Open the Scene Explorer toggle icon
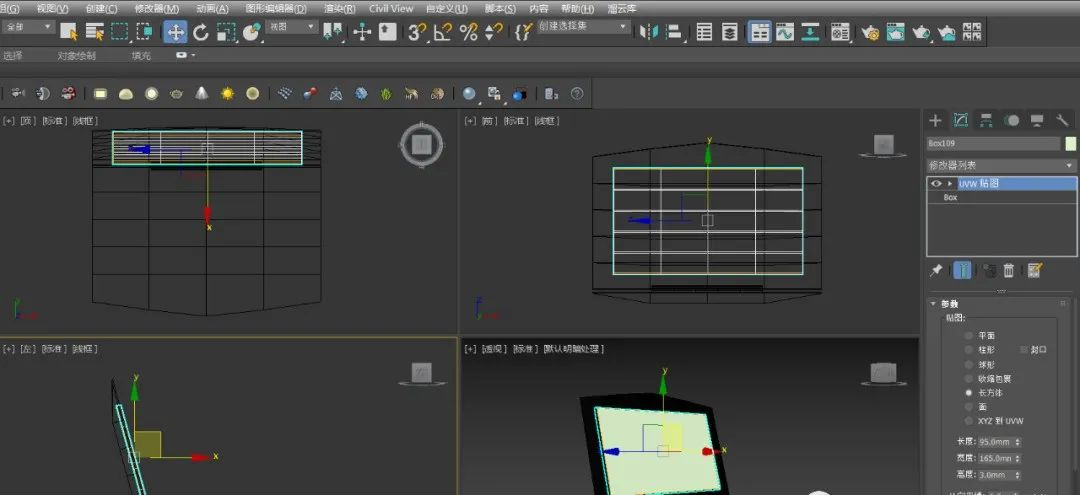Screen dimensions: 1080x495 tap(704, 32)
